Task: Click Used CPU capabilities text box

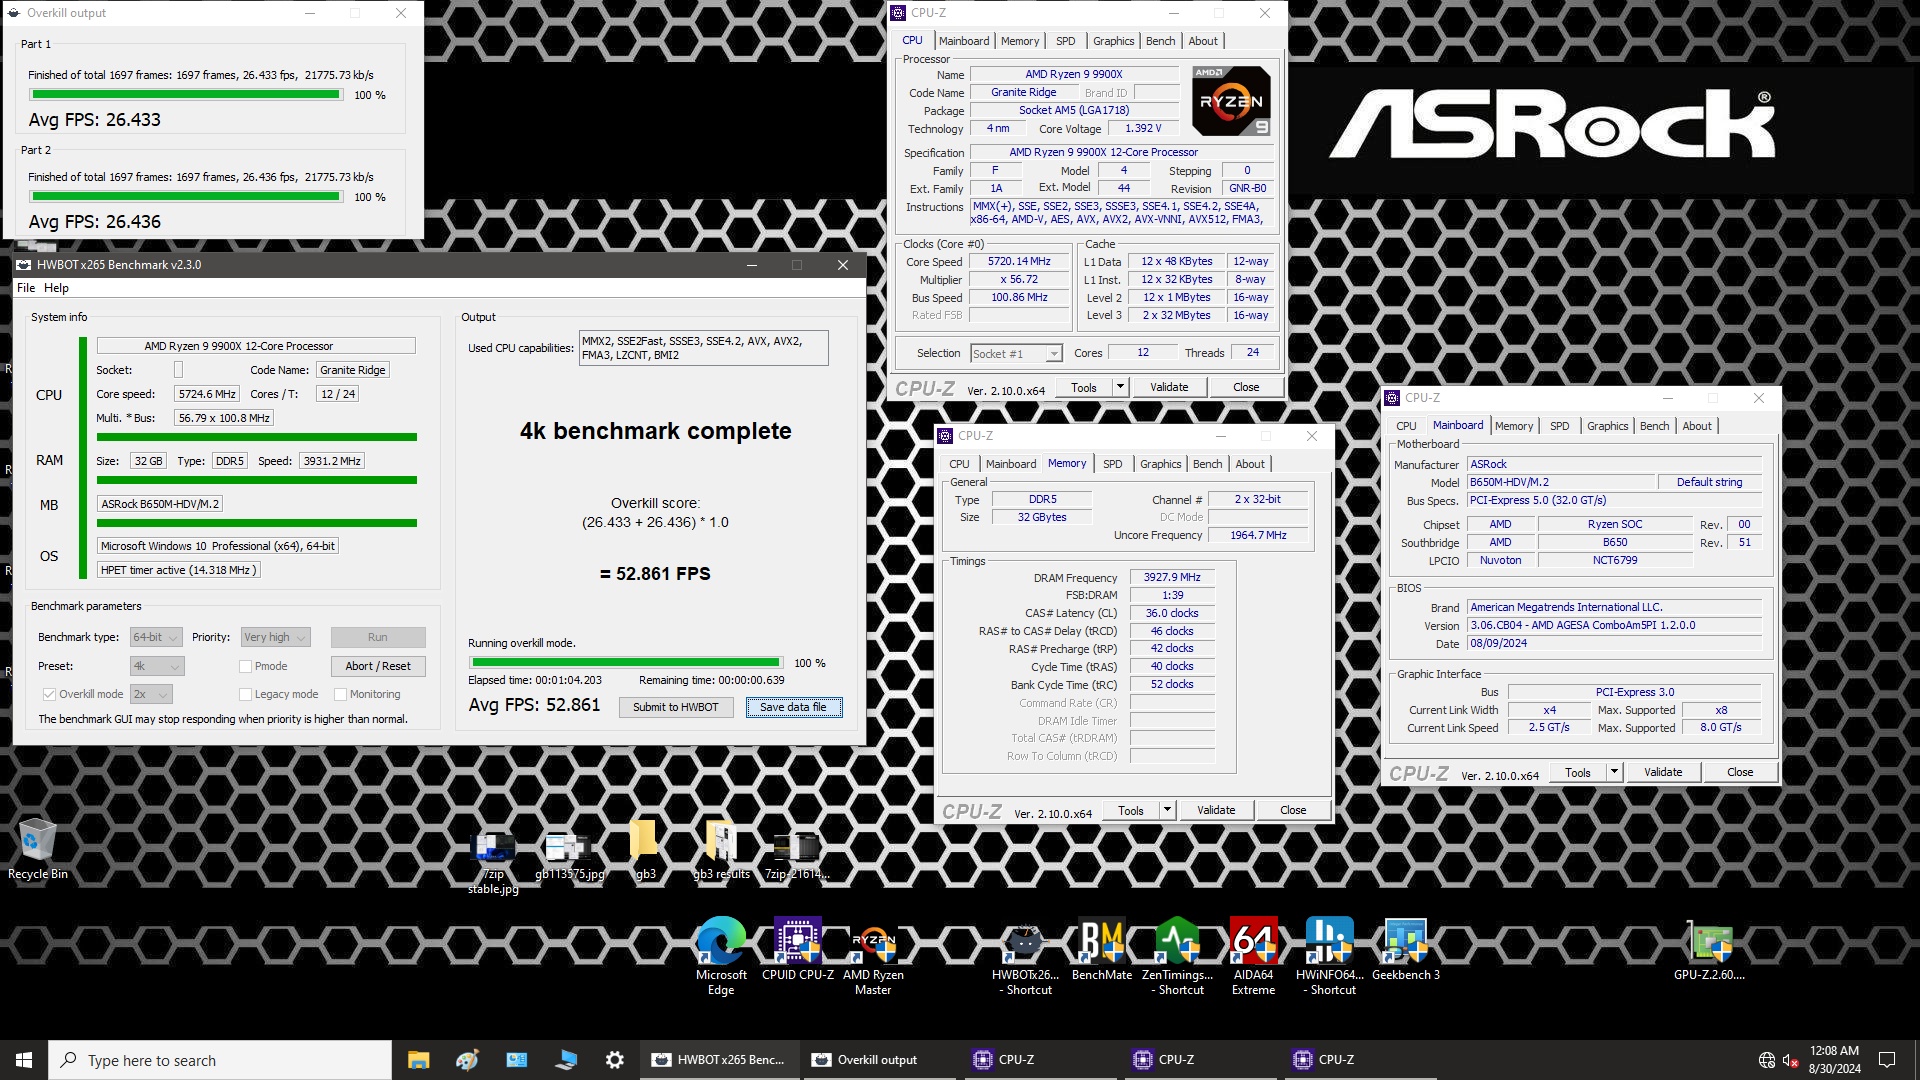Action: point(703,348)
